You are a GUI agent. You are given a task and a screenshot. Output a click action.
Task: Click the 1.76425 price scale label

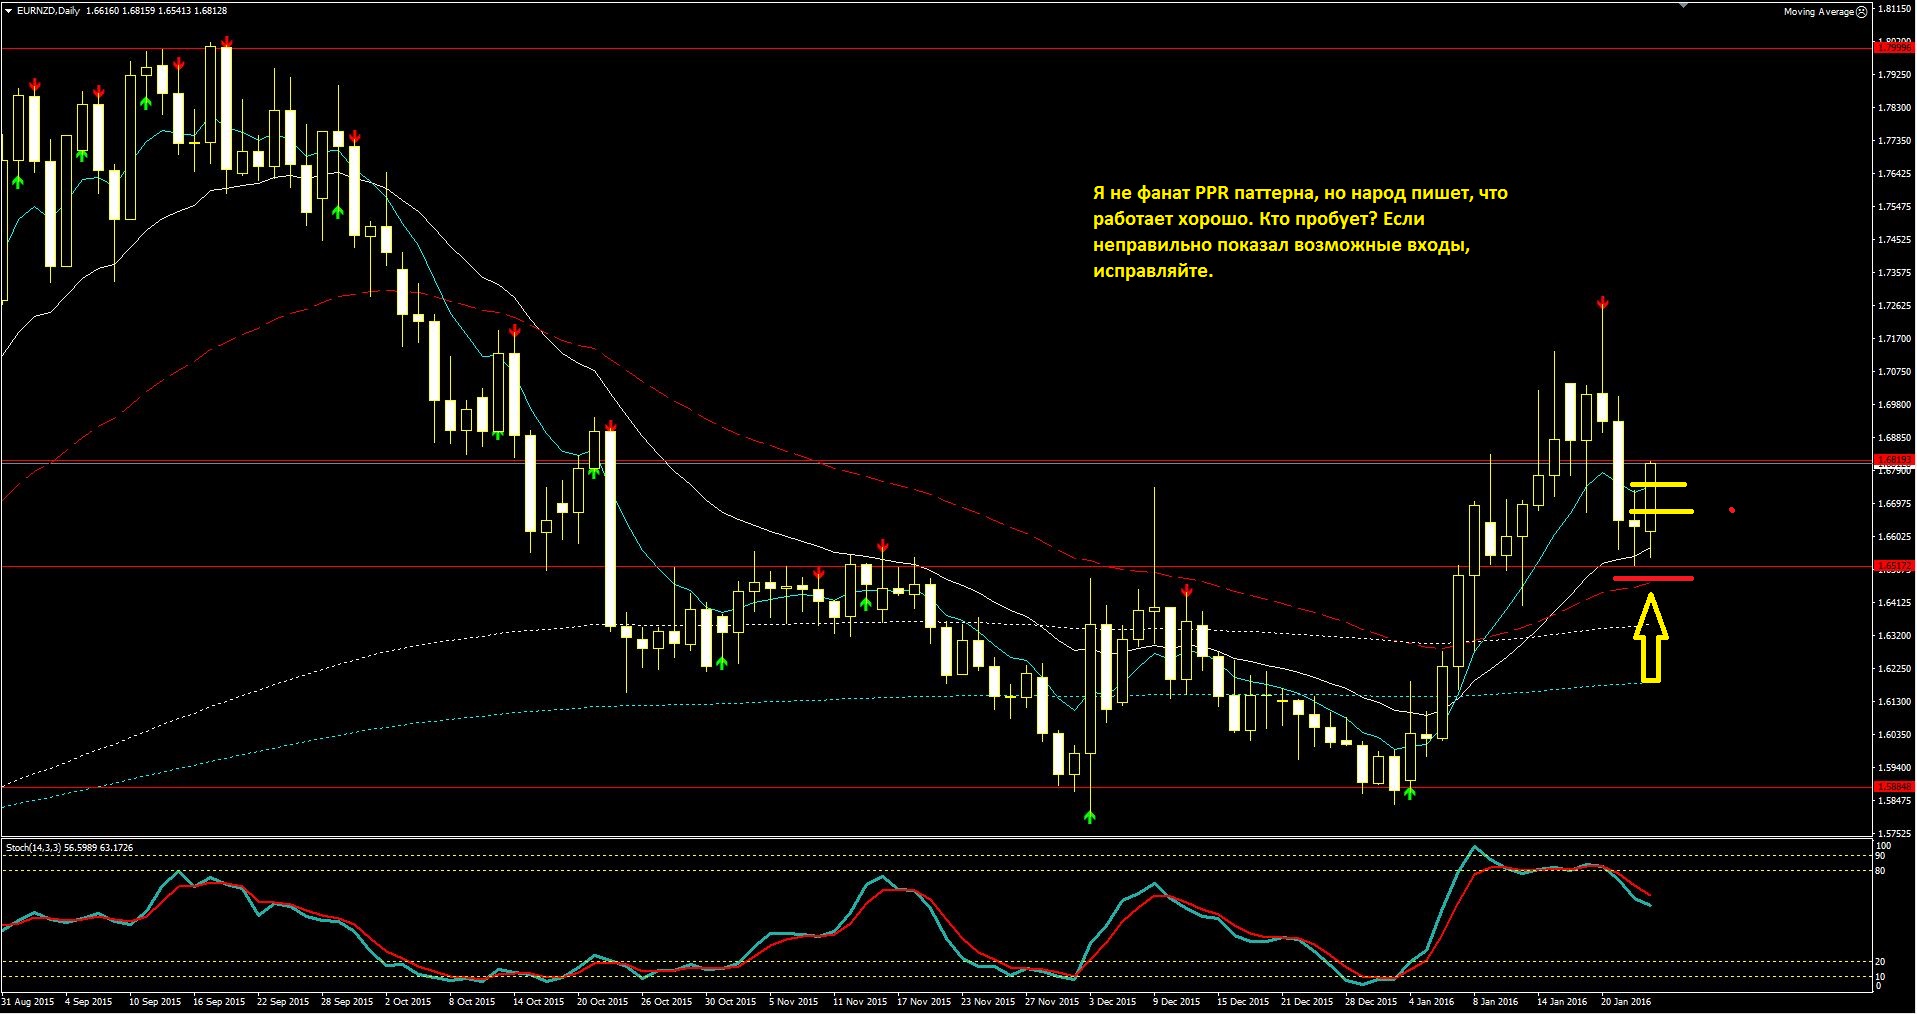1896,174
